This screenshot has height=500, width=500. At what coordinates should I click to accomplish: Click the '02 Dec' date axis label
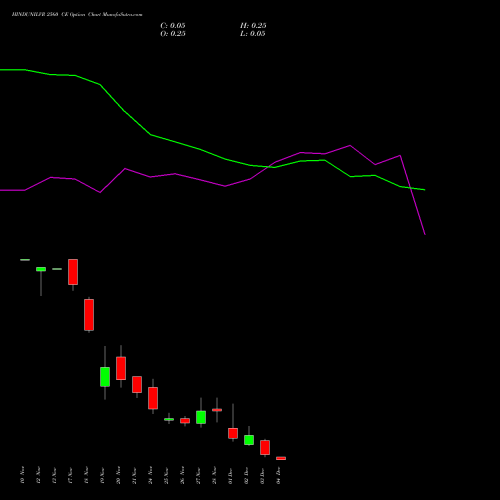tap(246, 475)
